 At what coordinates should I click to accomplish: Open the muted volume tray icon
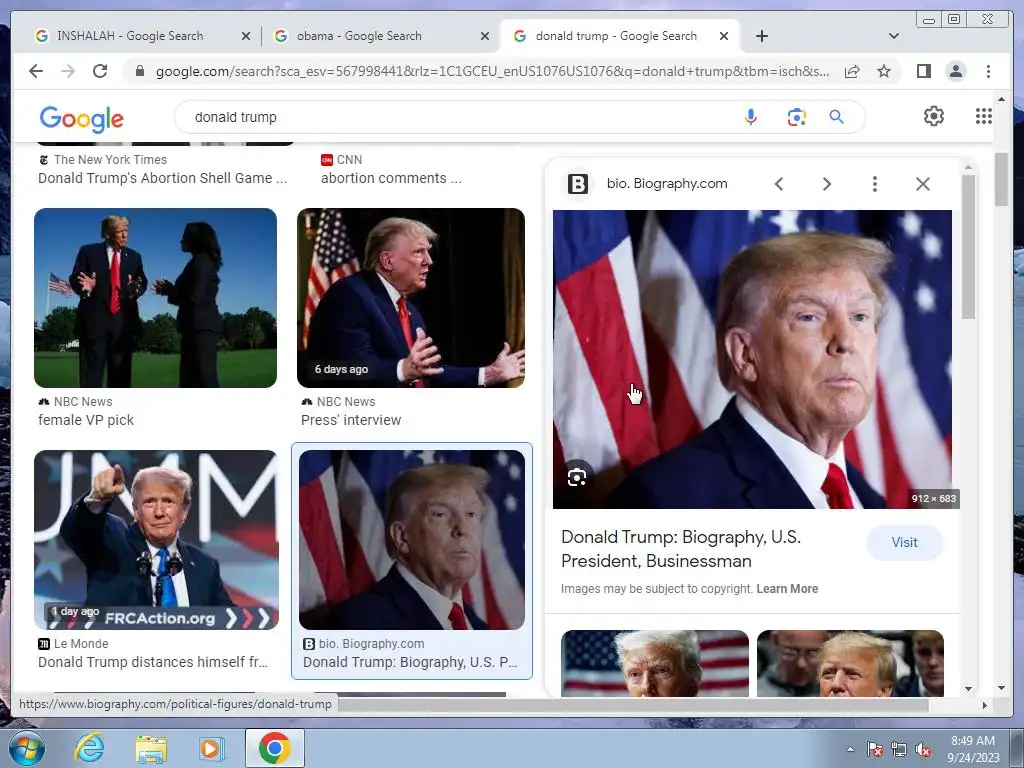coord(923,750)
